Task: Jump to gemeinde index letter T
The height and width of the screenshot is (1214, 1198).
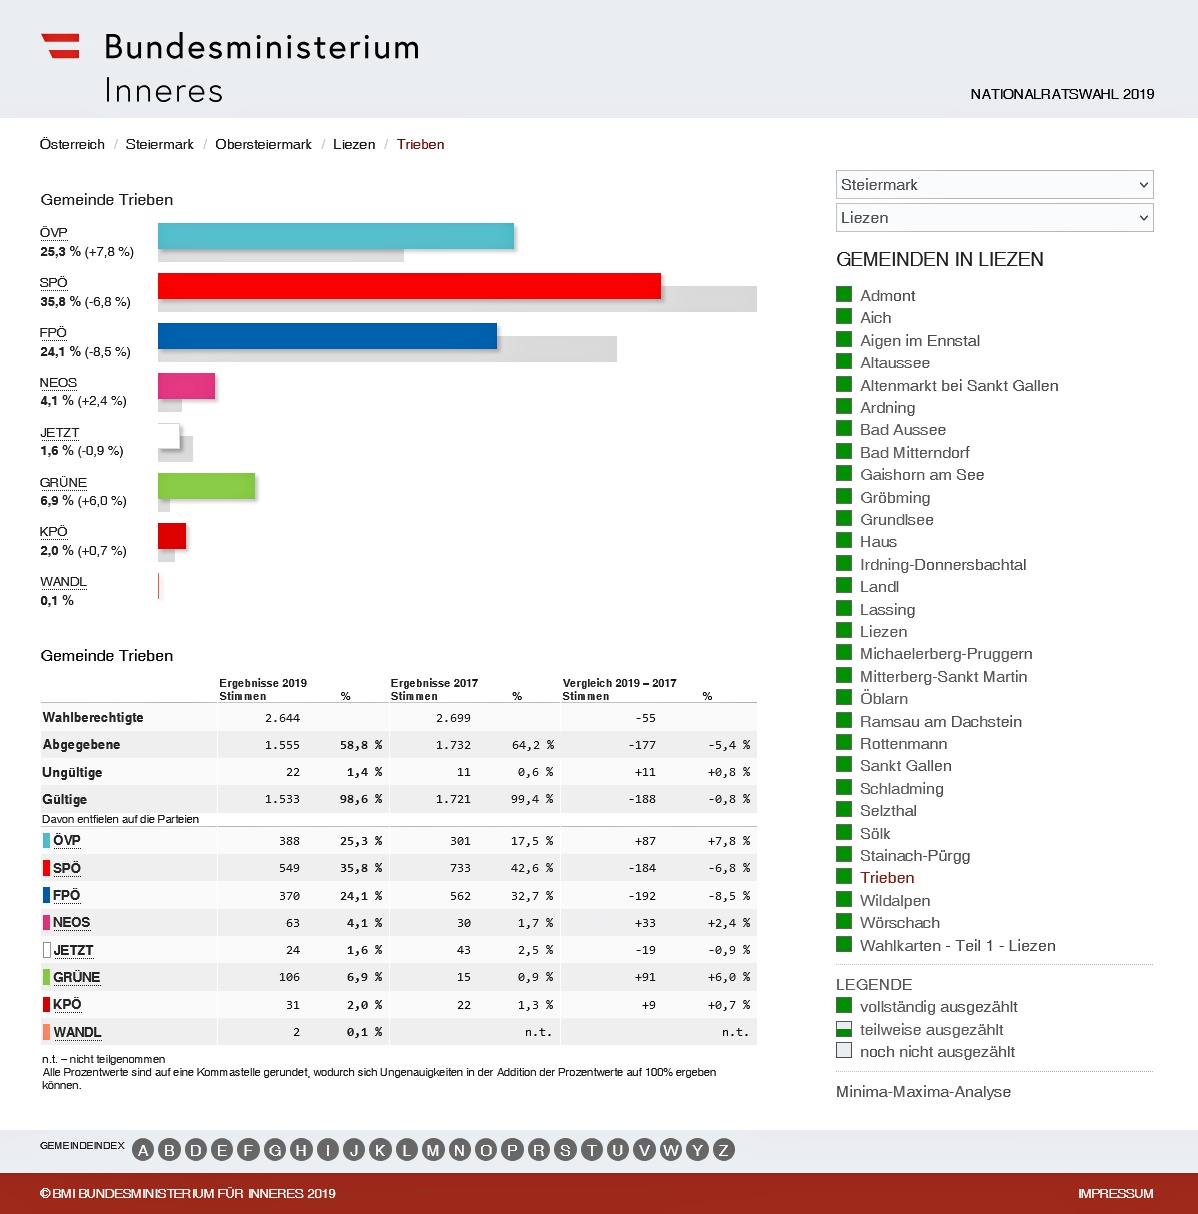Action: click(591, 1150)
